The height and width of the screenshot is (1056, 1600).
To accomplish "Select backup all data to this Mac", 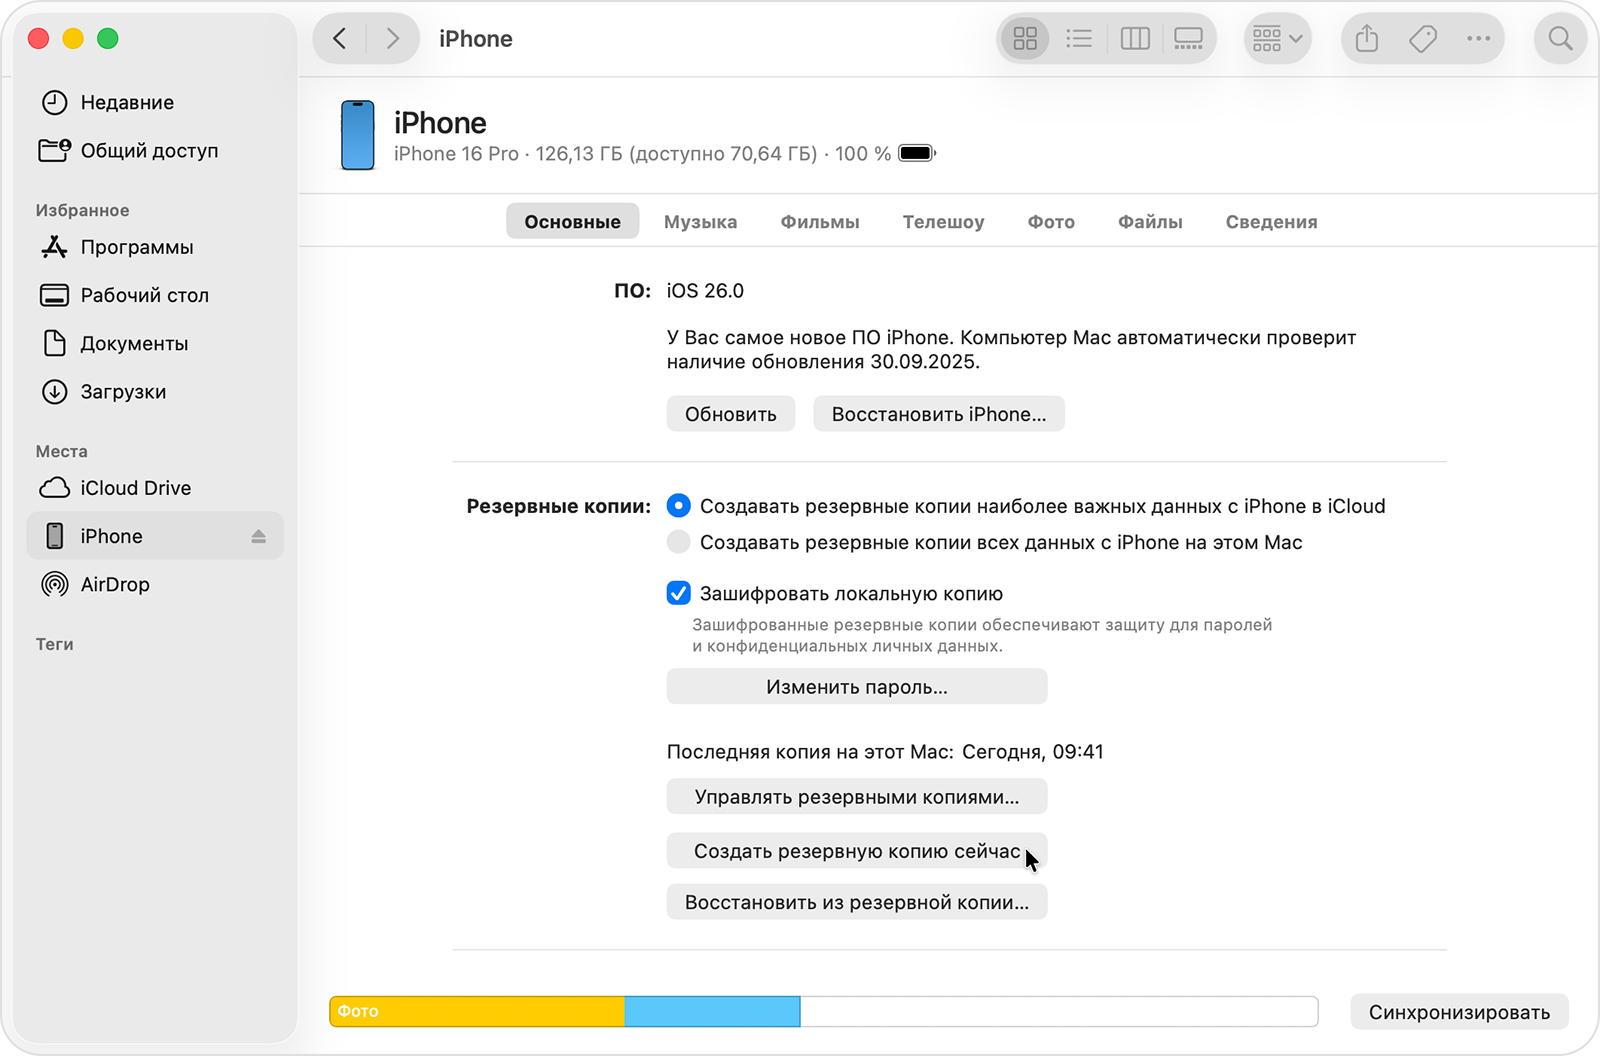I will (679, 542).
